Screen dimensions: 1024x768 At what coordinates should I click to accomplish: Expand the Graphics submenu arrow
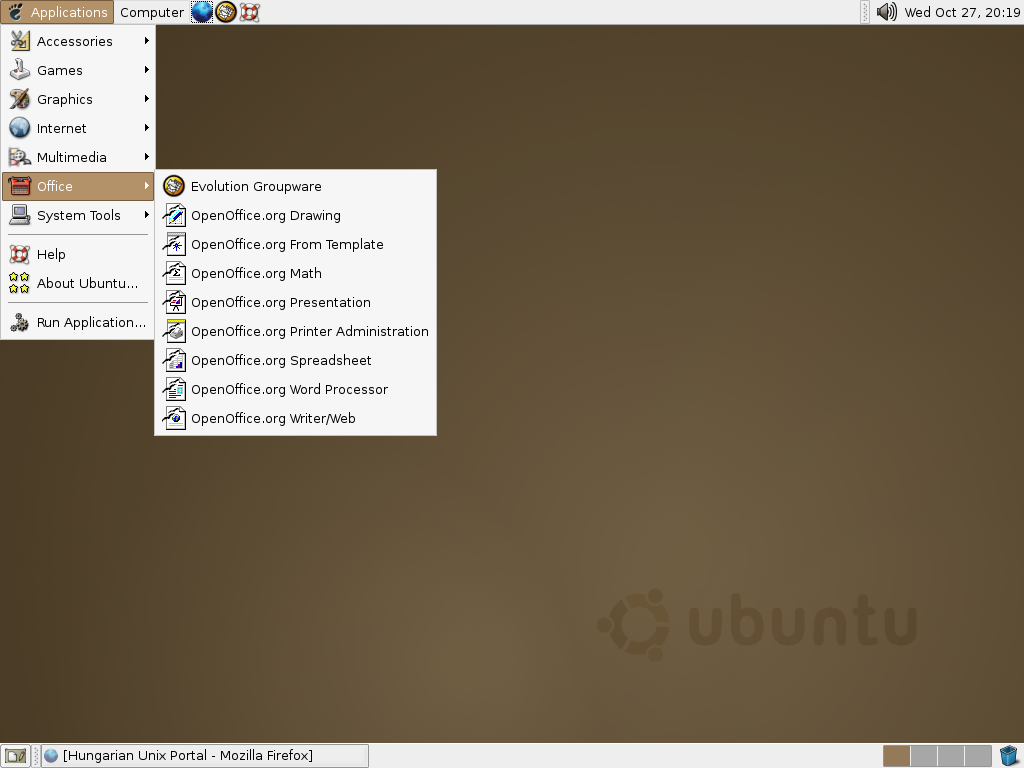pyautogui.click(x=146, y=99)
